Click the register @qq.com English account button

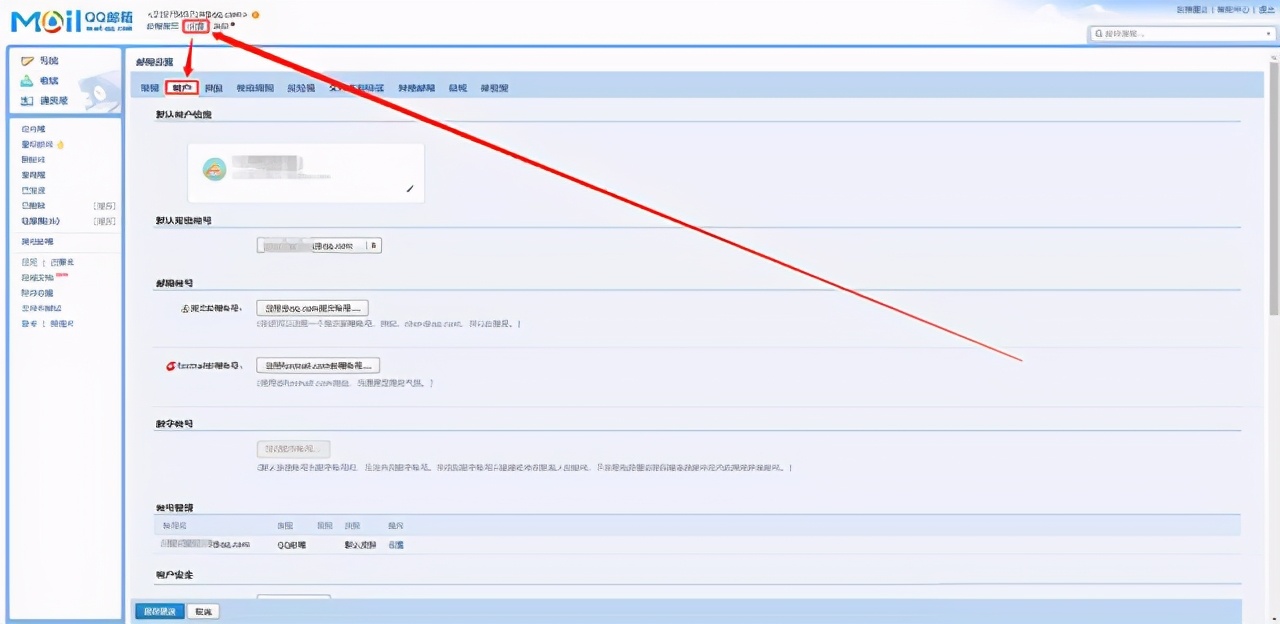(313, 308)
